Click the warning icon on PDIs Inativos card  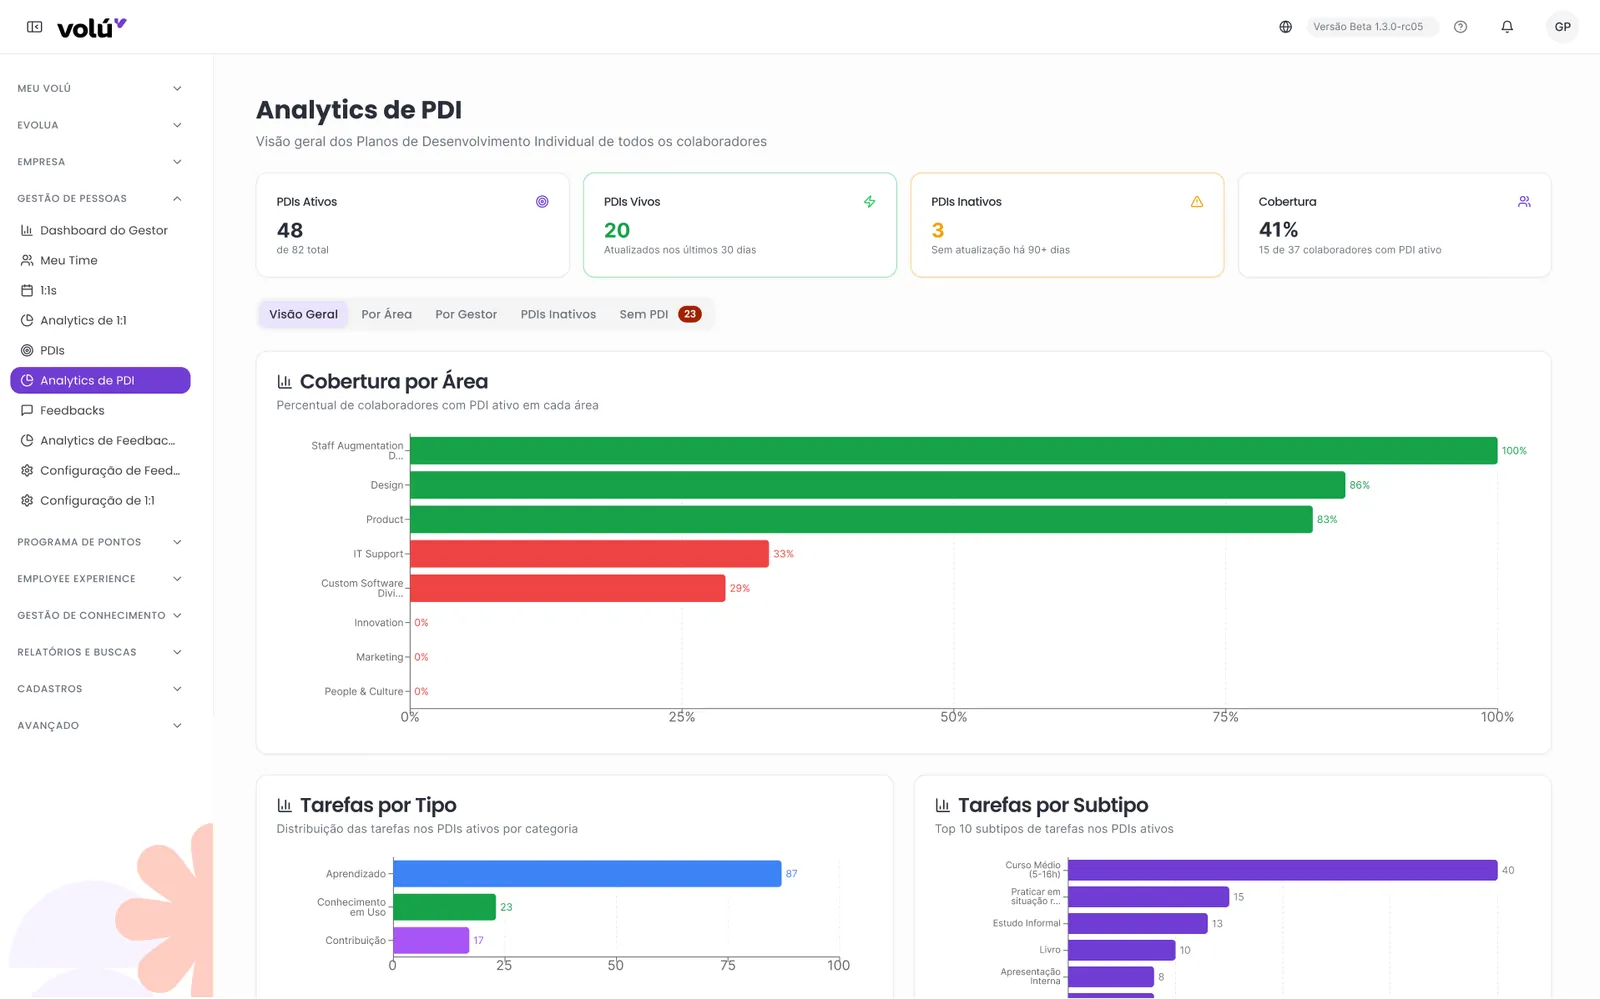pyautogui.click(x=1197, y=202)
